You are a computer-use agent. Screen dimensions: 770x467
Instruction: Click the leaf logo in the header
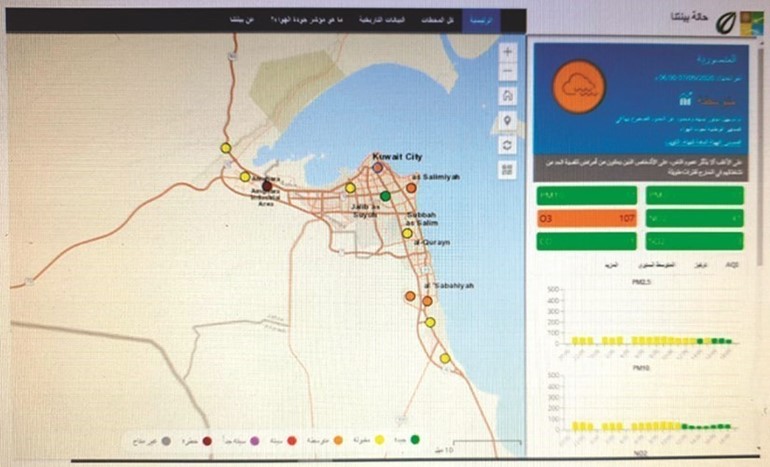726,23
